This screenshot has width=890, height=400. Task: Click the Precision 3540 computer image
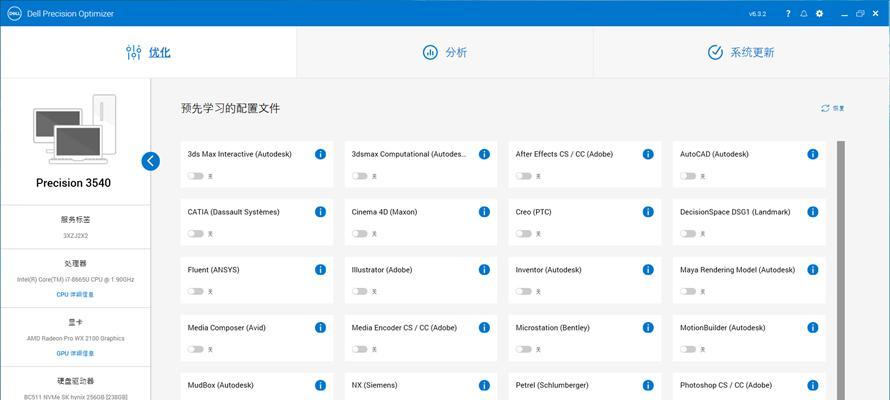tap(74, 129)
